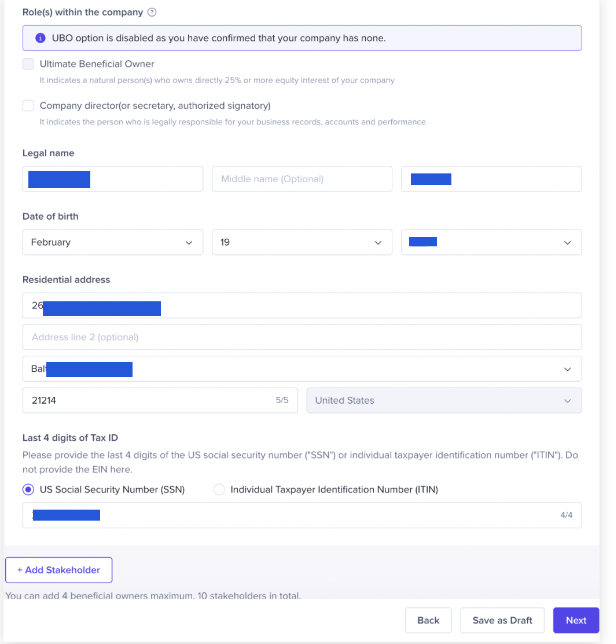Click the United States country dropdown
The height and width of the screenshot is (644, 616).
pyautogui.click(x=443, y=400)
